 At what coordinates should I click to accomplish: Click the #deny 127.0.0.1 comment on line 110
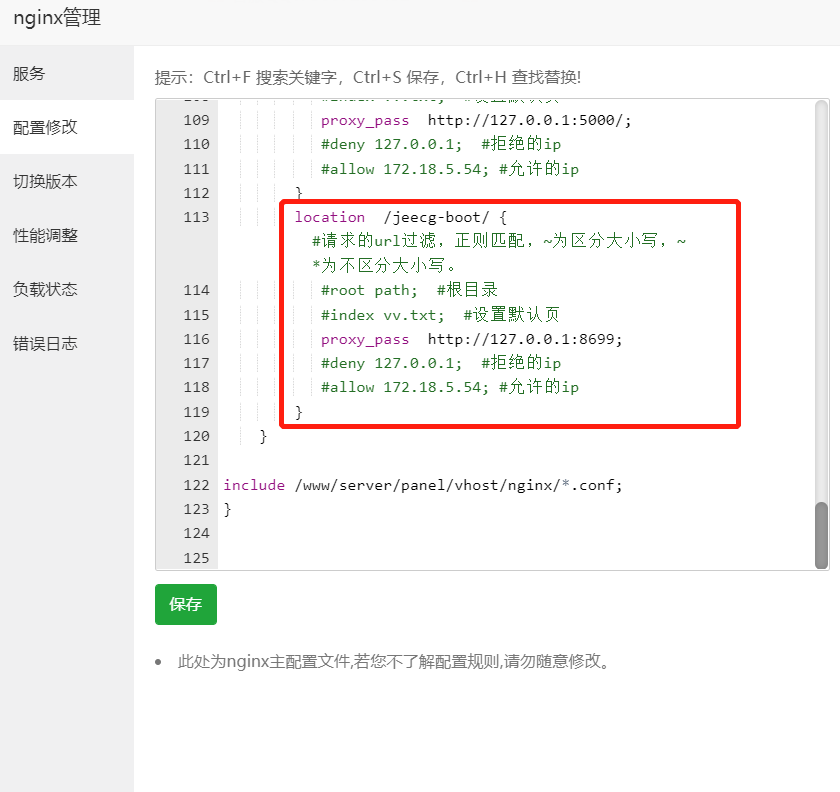[390, 144]
